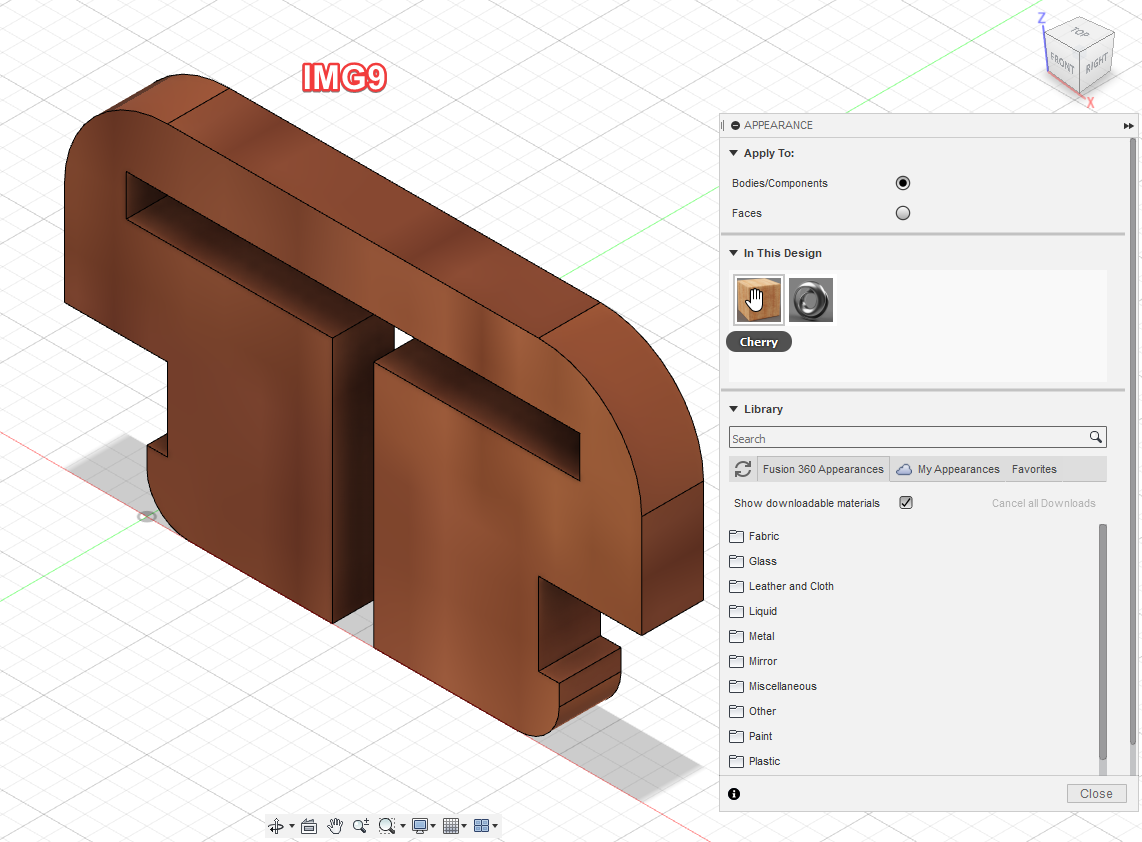This screenshot has width=1142, height=842.
Task: Click the library list scrollbar
Action: point(1103,641)
